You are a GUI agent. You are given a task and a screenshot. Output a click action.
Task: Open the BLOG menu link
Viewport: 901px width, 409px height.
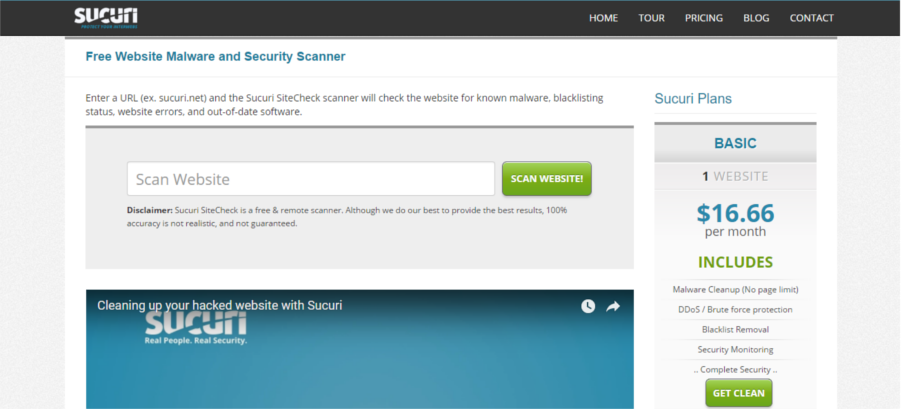pyautogui.click(x=756, y=18)
